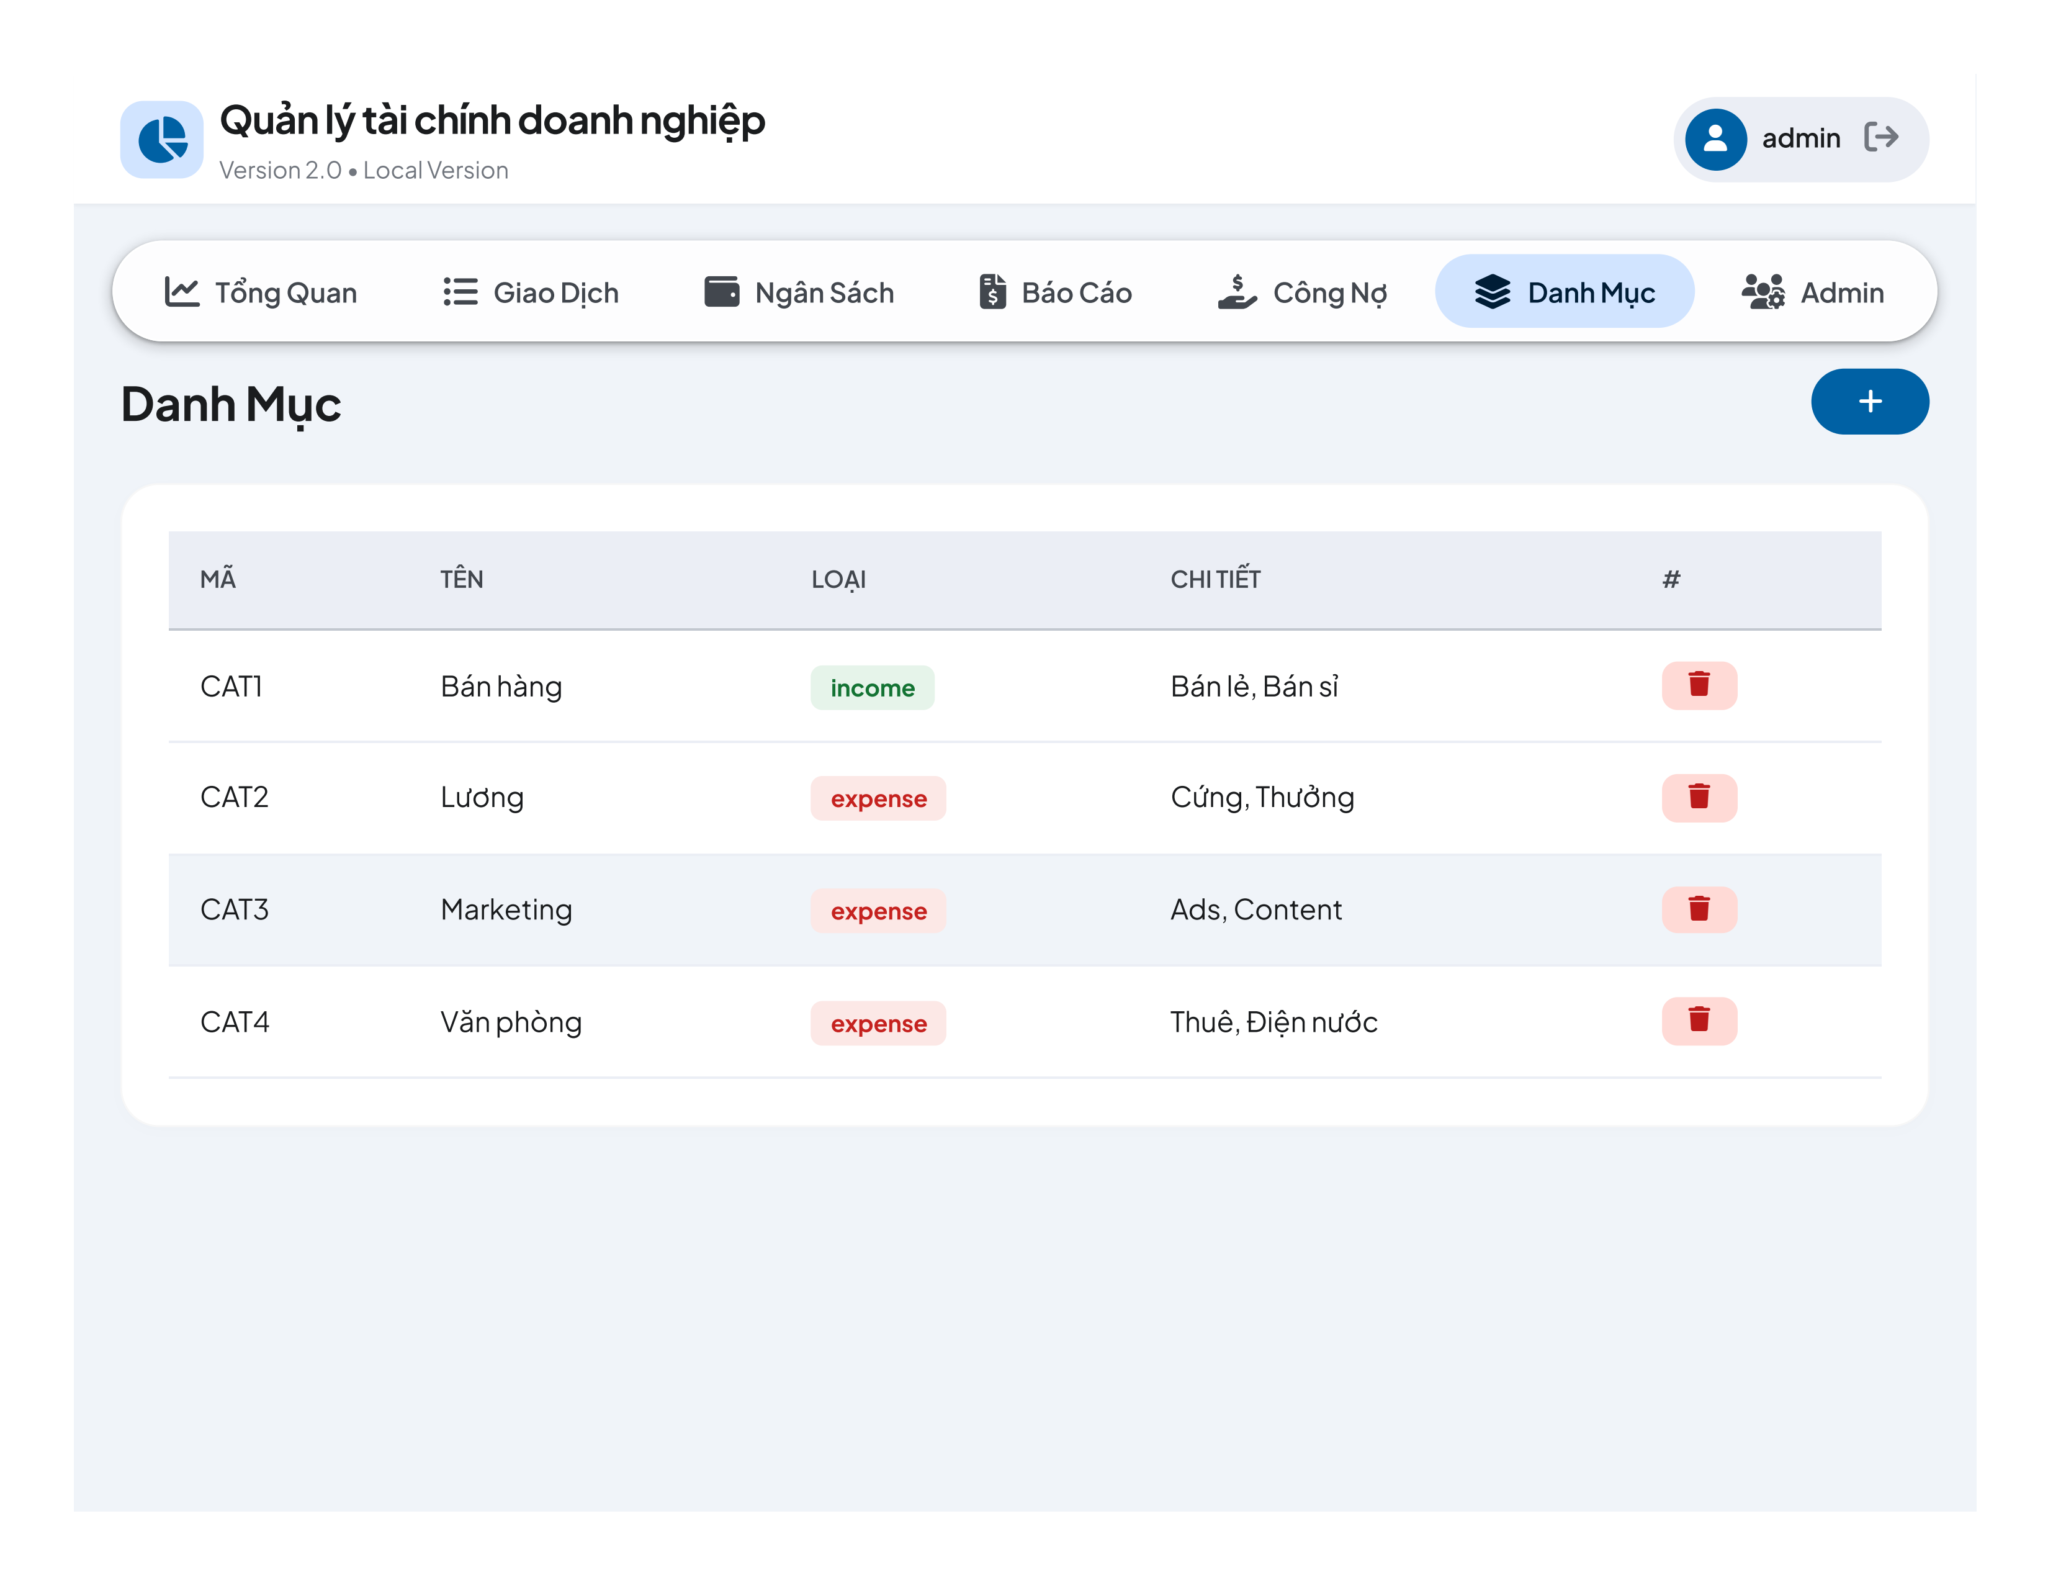
Task: Delete the CAT4 Văn phòng category
Action: tap(1699, 1021)
